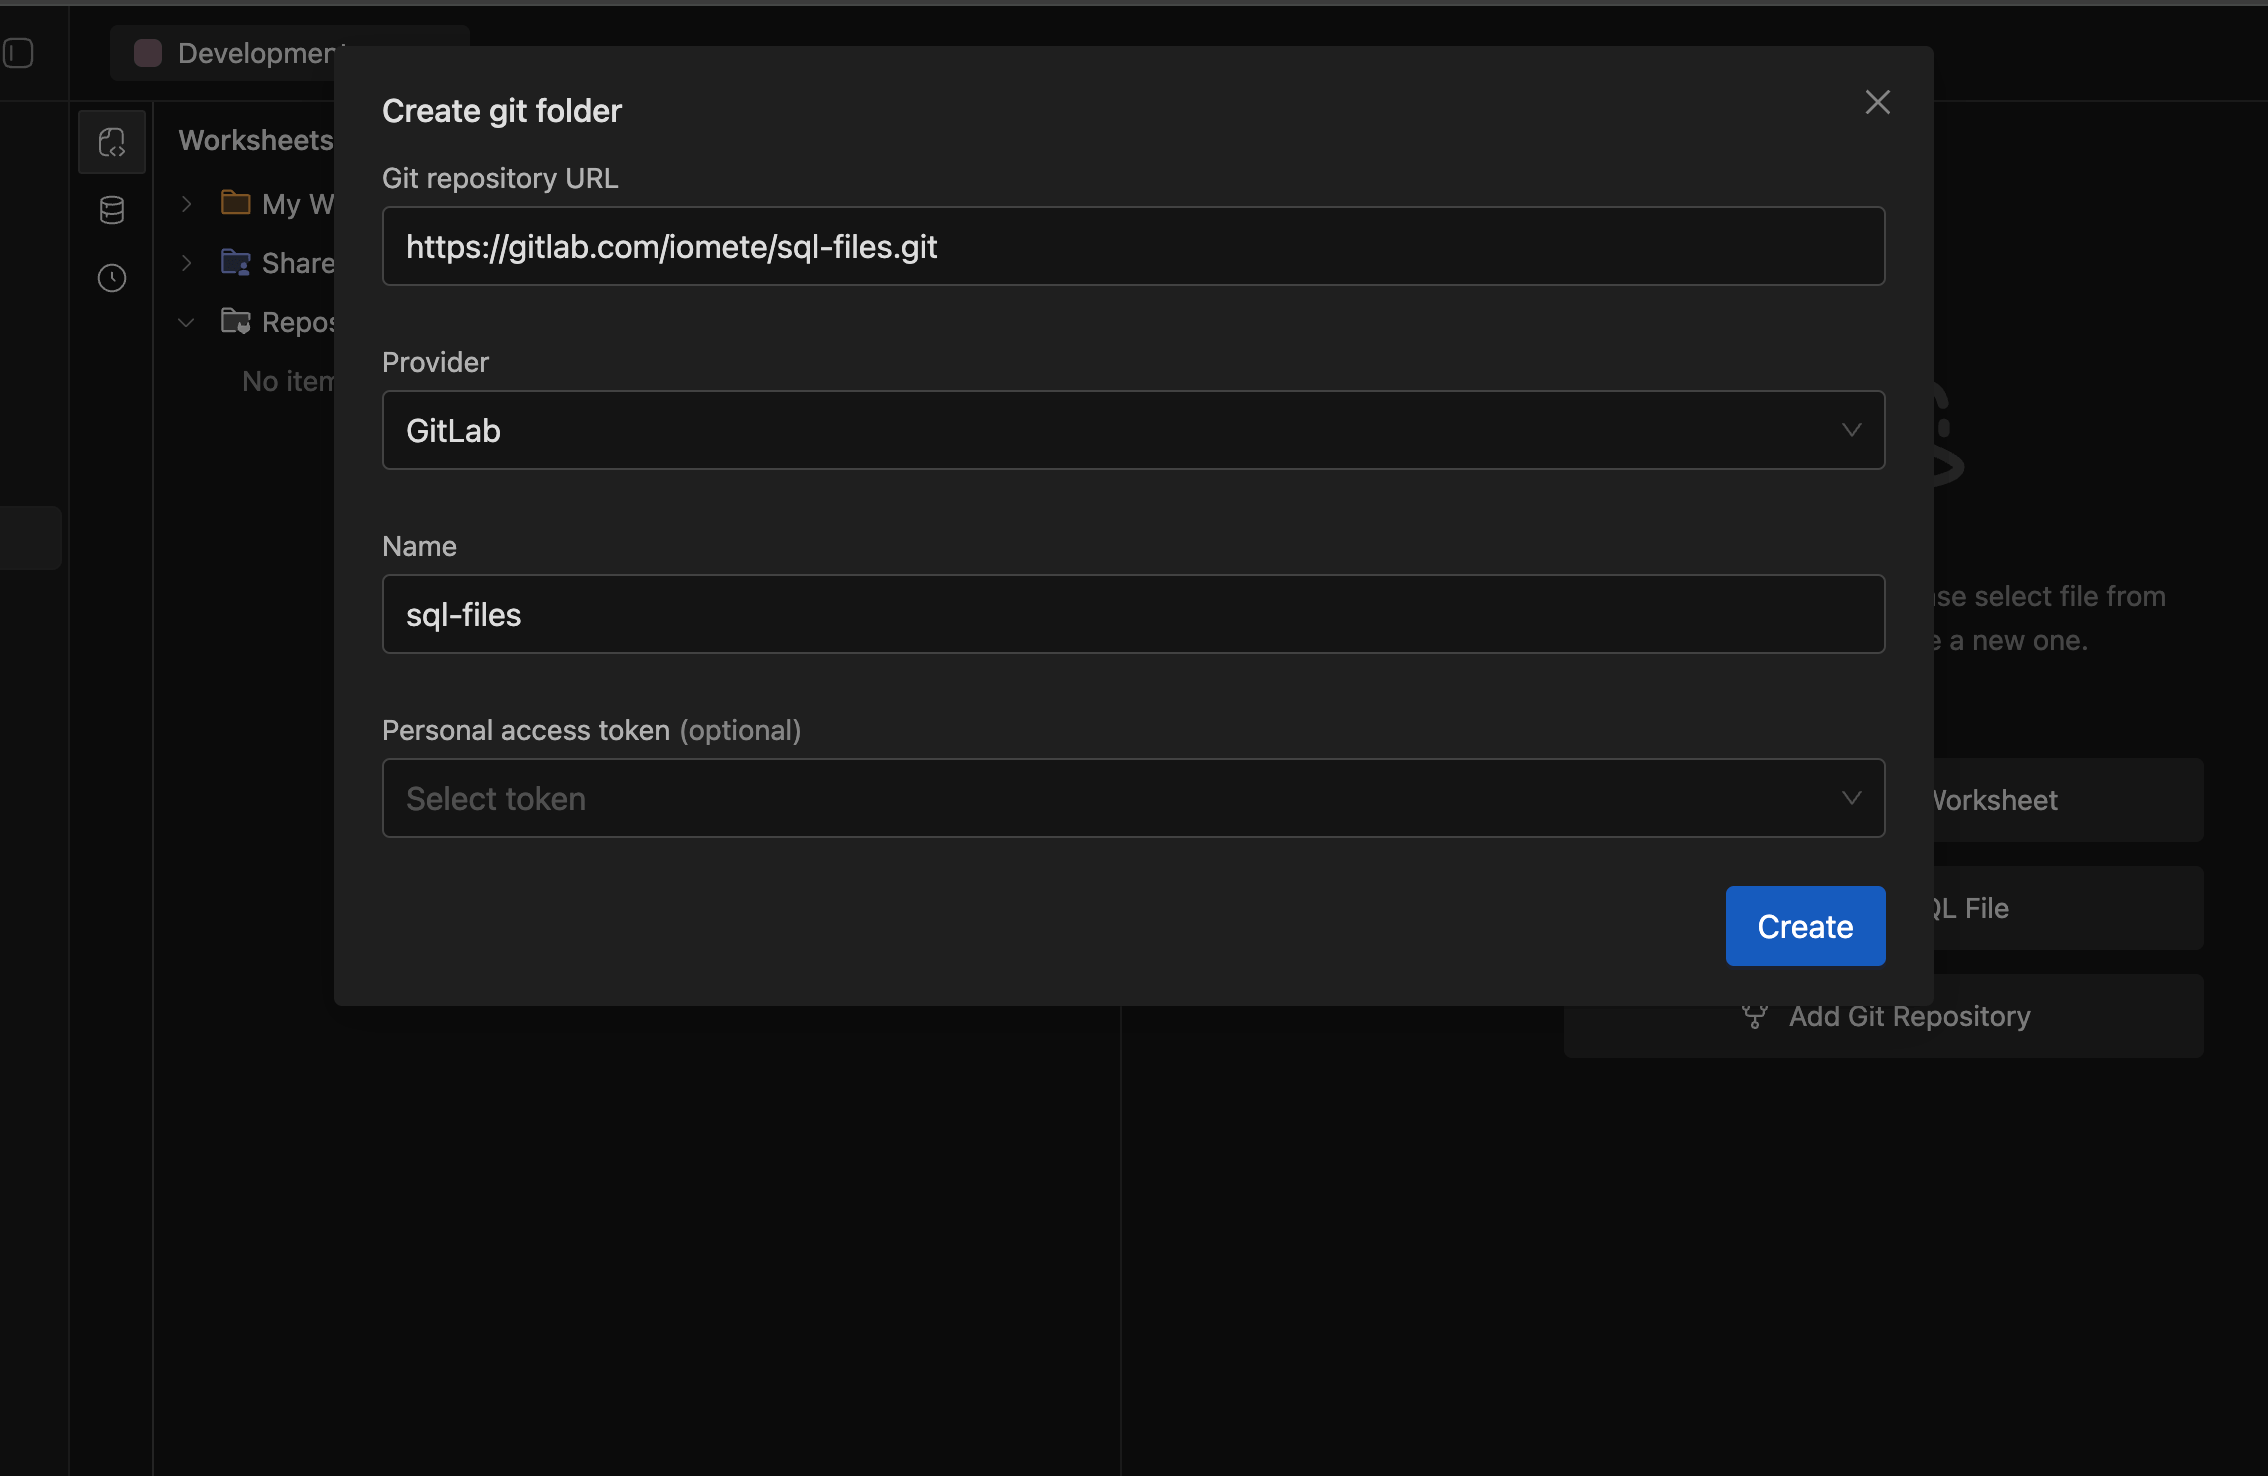Edit the Git repository URL field
Image resolution: width=2268 pixels, height=1476 pixels.
tap(1133, 246)
